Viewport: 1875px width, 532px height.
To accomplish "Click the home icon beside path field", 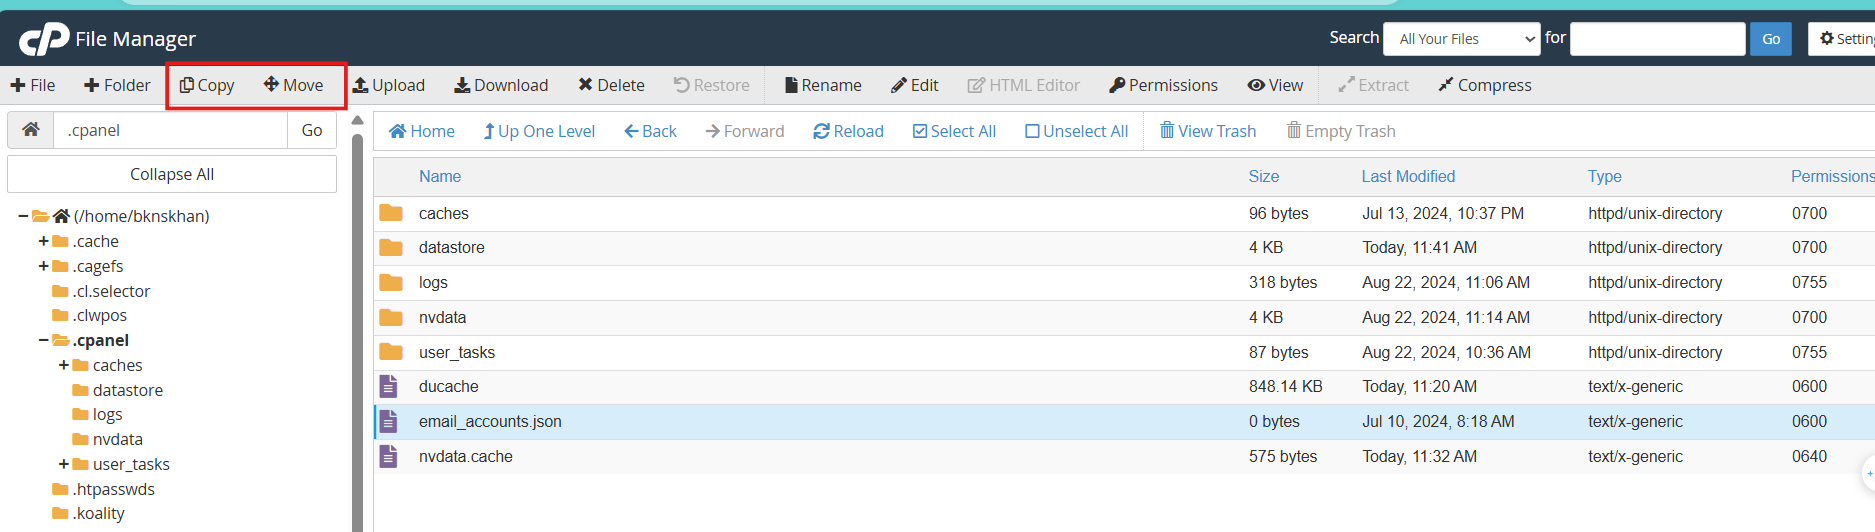I will pos(31,130).
